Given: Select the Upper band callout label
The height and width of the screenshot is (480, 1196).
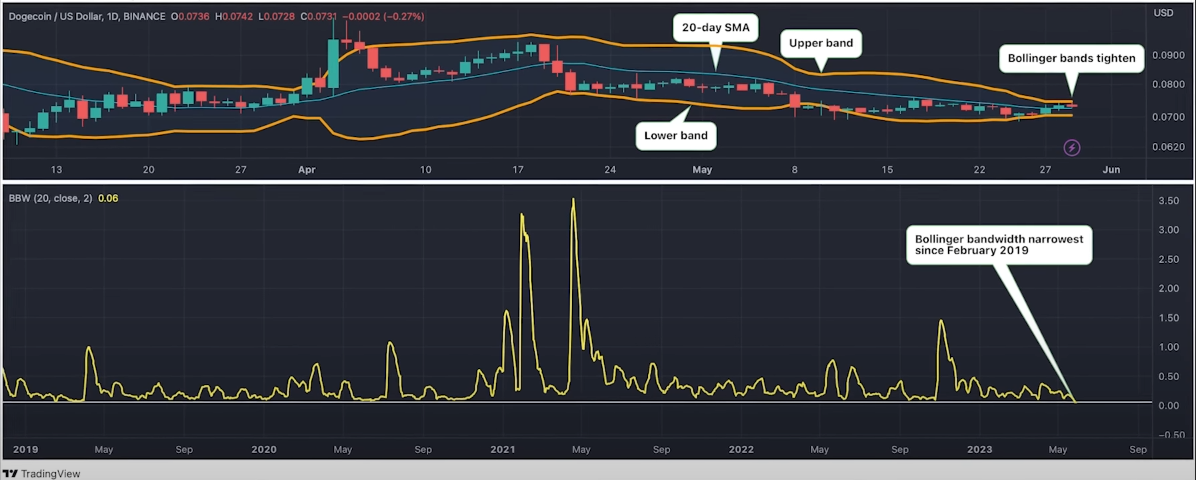Looking at the screenshot, I should pyautogui.click(x=821, y=44).
